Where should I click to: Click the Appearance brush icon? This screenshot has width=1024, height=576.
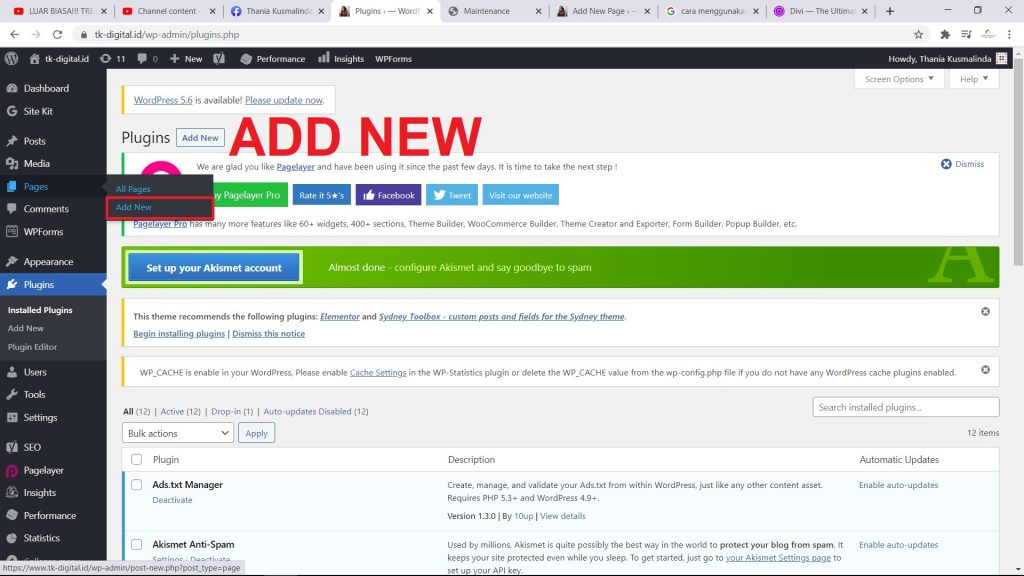coord(12,261)
